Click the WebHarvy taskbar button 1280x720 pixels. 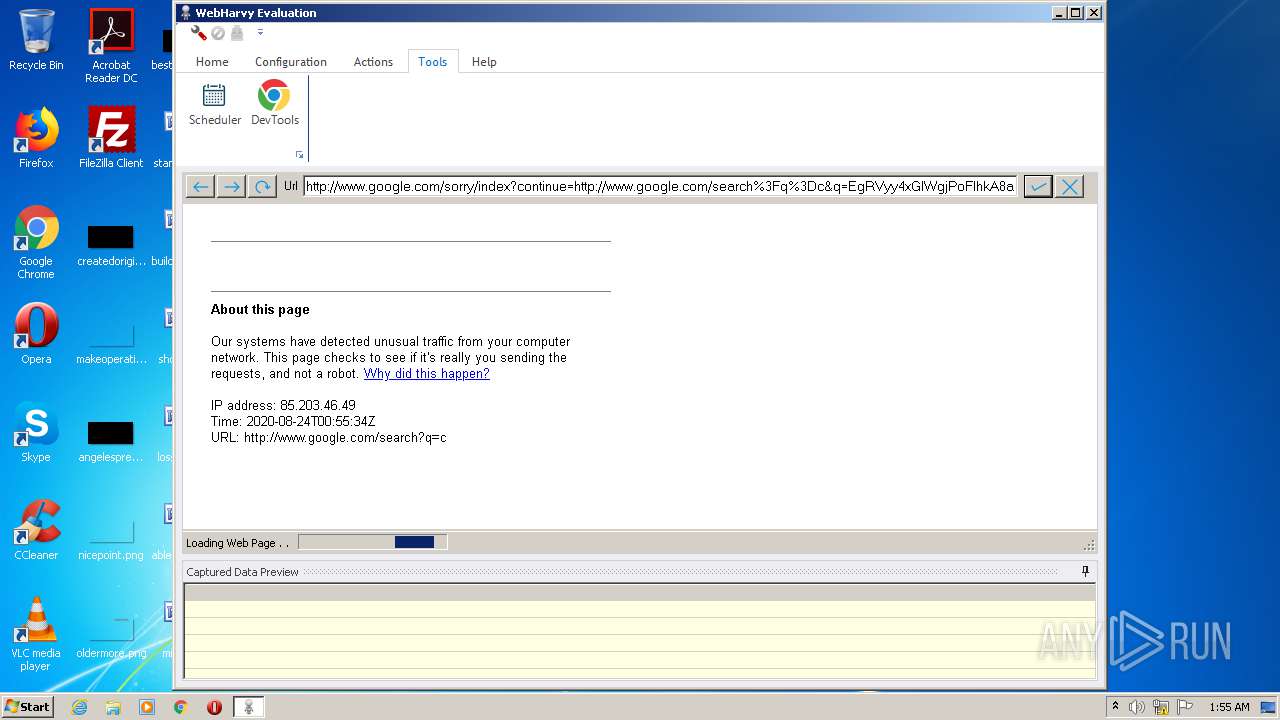(x=249, y=707)
